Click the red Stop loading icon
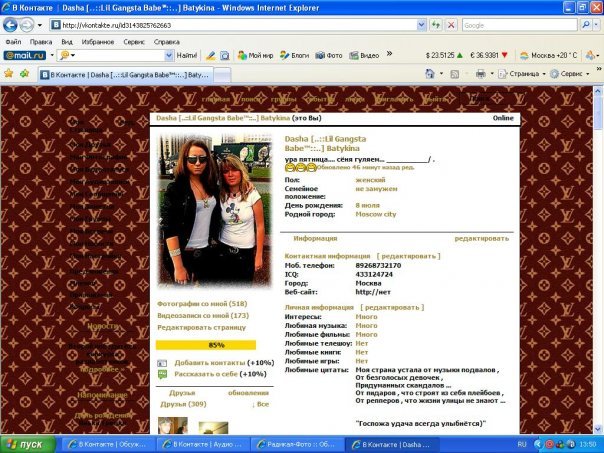Screen dimensions: 604x453 [x=451, y=25]
